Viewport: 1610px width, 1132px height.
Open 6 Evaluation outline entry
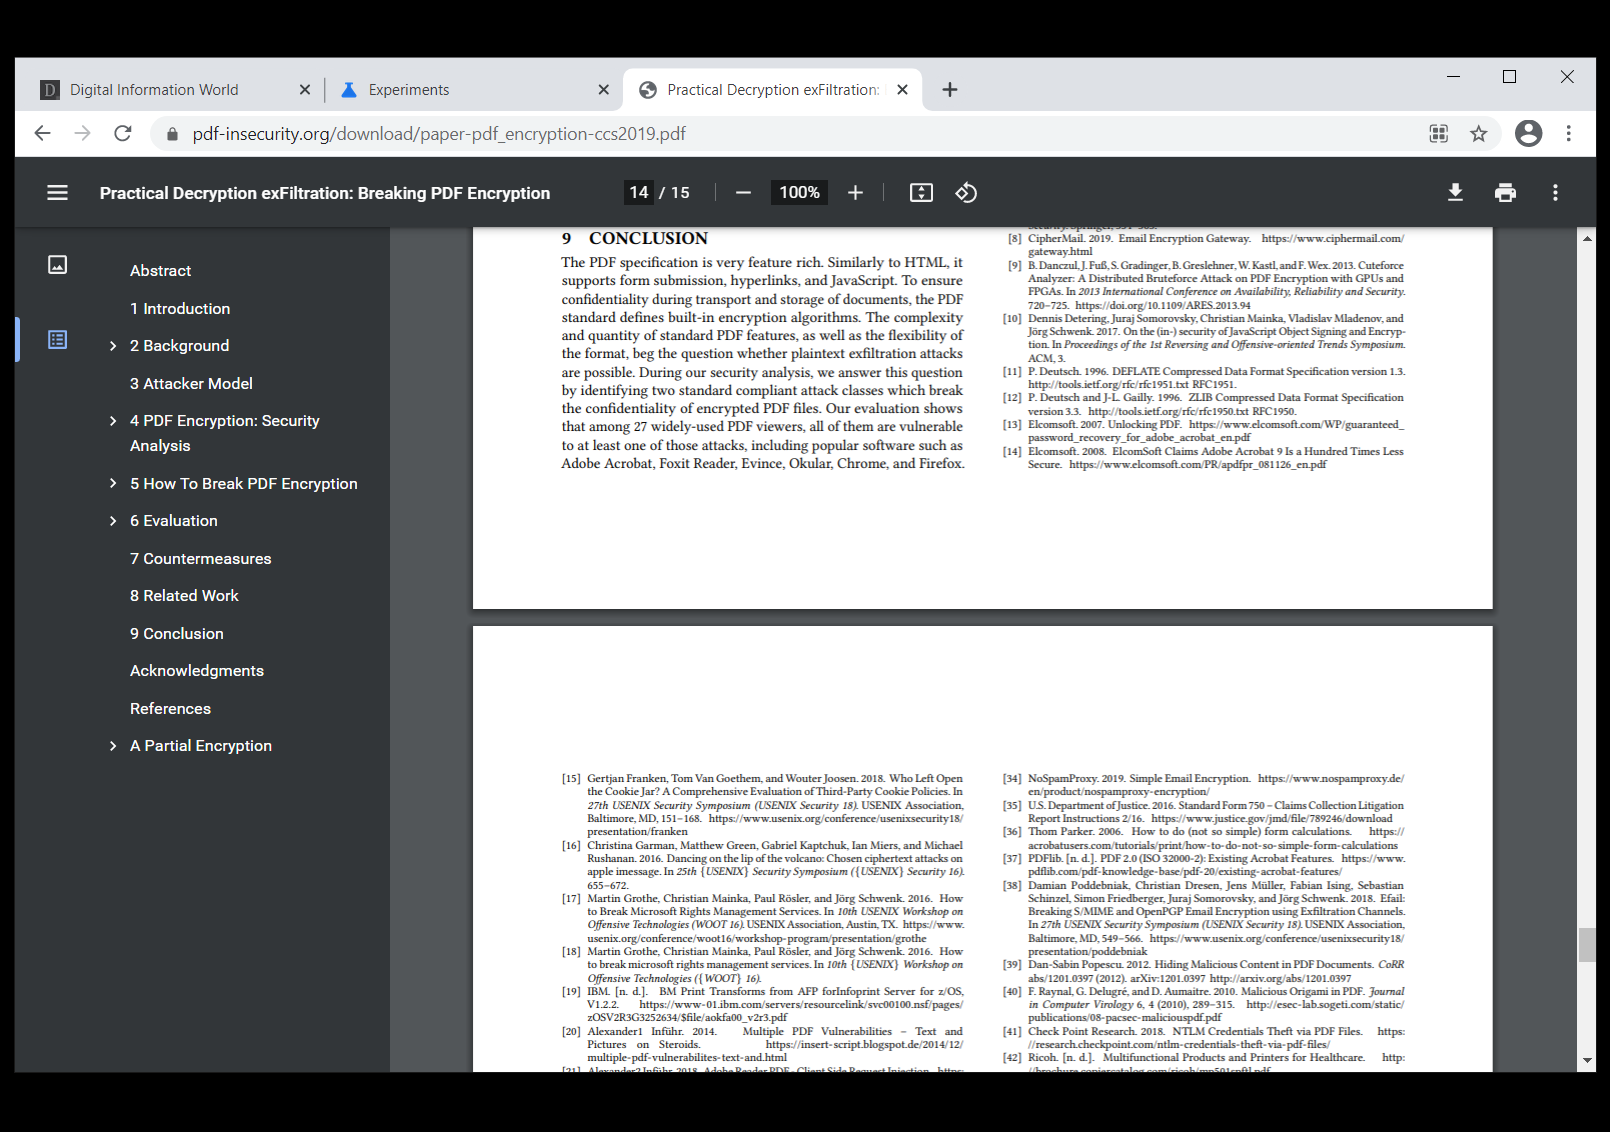173,521
